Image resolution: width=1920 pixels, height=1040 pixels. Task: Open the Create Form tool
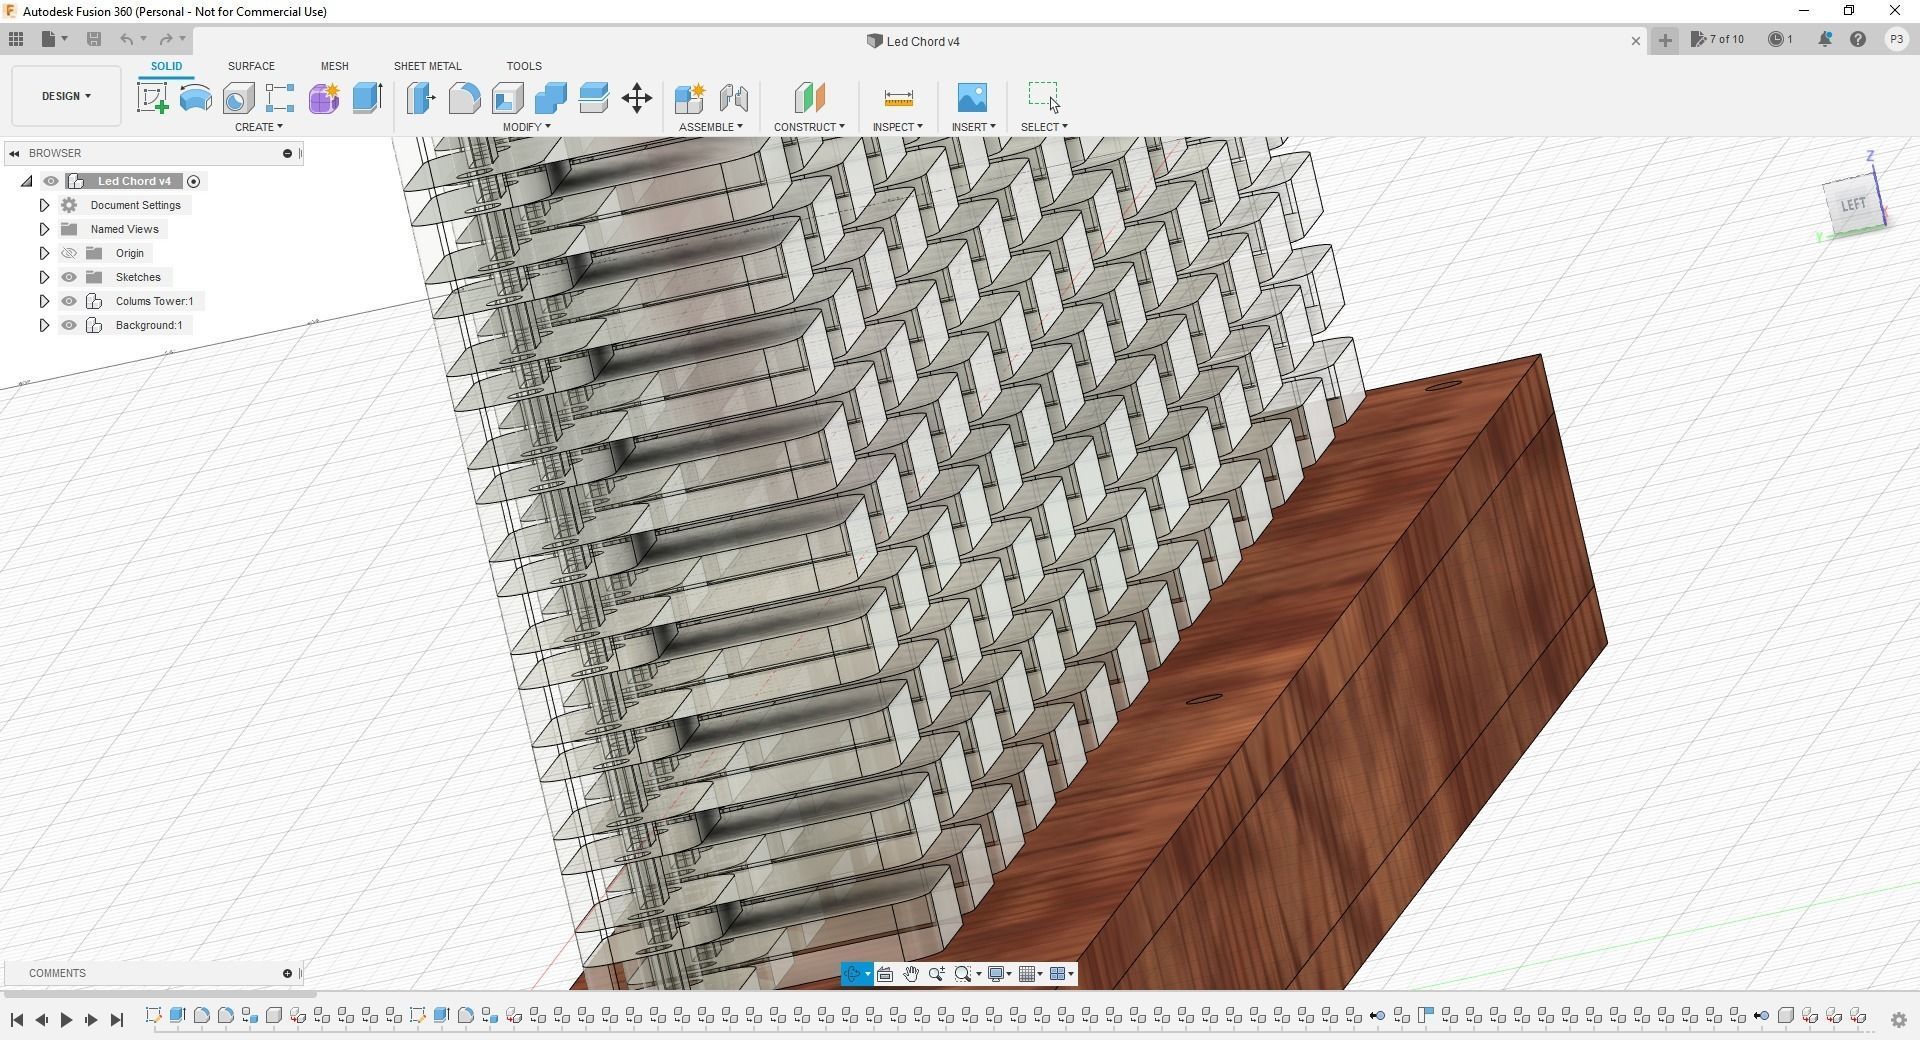click(x=323, y=97)
